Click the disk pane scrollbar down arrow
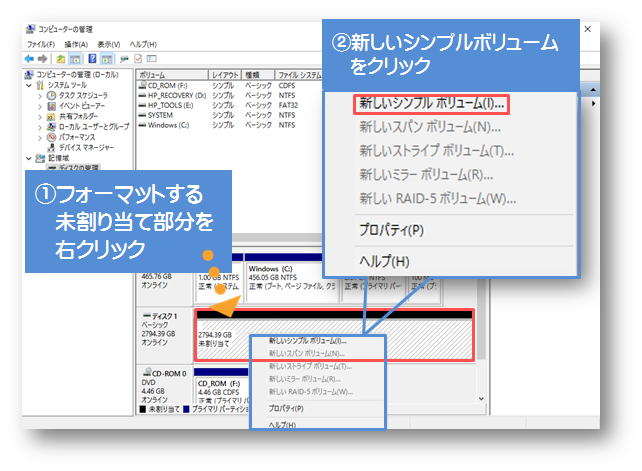The image size is (642, 471). [x=482, y=399]
